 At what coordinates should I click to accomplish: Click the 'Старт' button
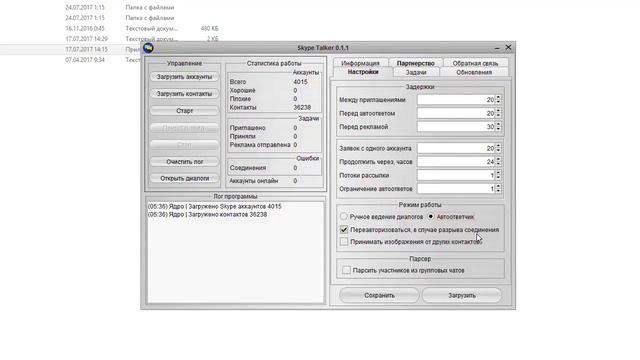point(184,111)
